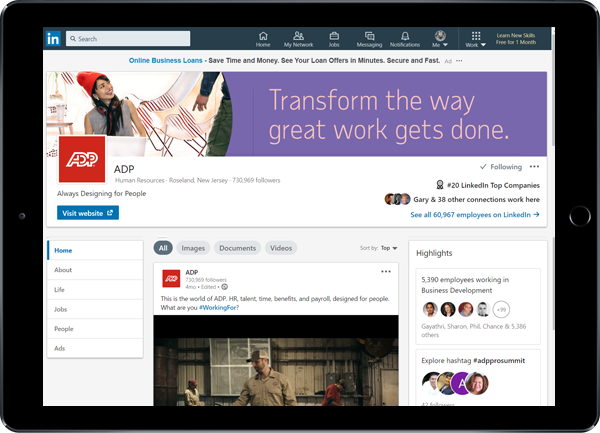Open the Ads section in the sidebar
The width and height of the screenshot is (600, 433).
pyautogui.click(x=95, y=348)
